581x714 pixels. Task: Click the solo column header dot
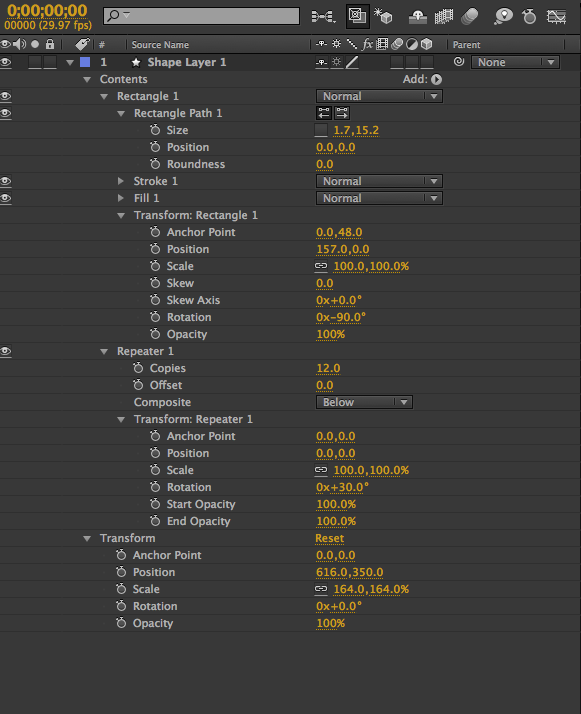tap(35, 44)
